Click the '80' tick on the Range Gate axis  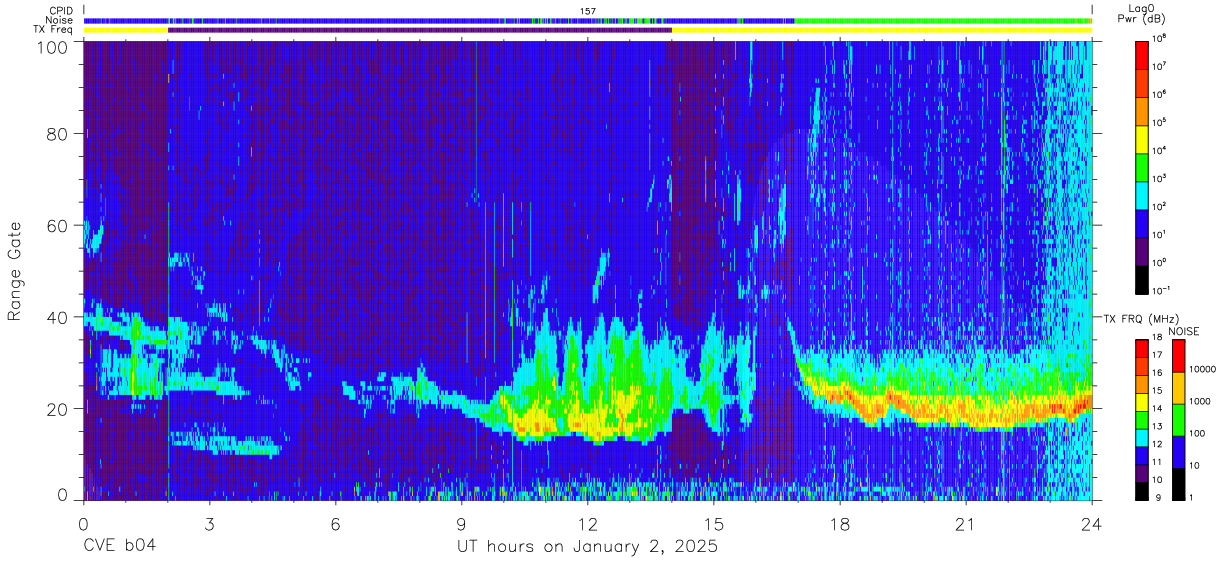(57, 134)
